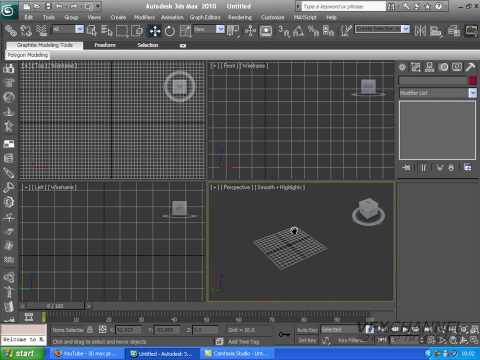Toggle Angle Snap

click(298, 31)
